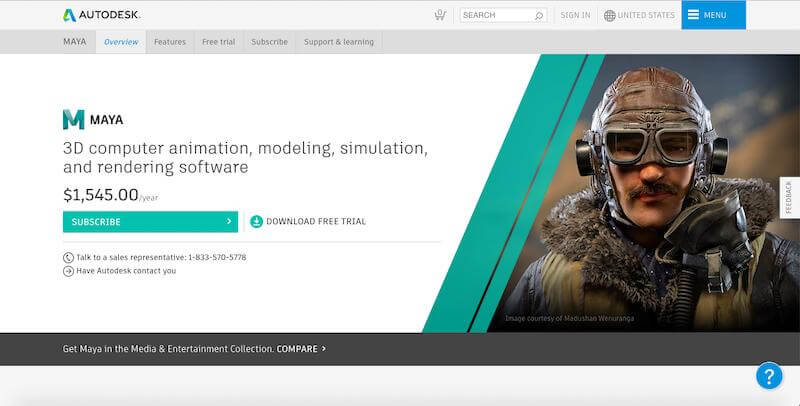Open the Free trial tab
This screenshot has width=800, height=406.
pyautogui.click(x=218, y=42)
